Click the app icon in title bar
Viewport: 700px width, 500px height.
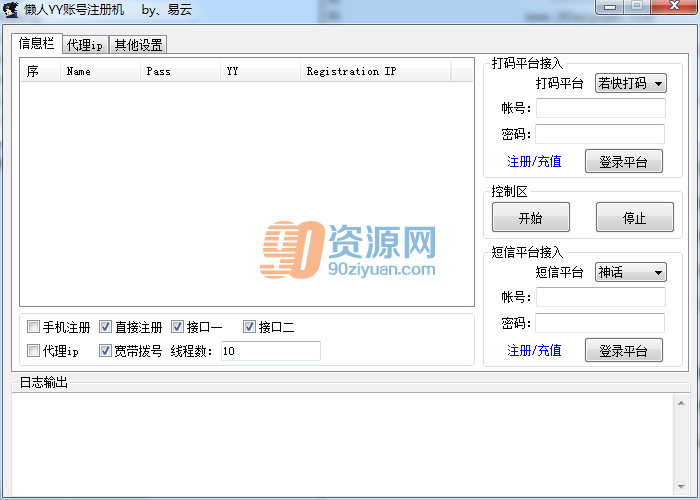click(11, 10)
